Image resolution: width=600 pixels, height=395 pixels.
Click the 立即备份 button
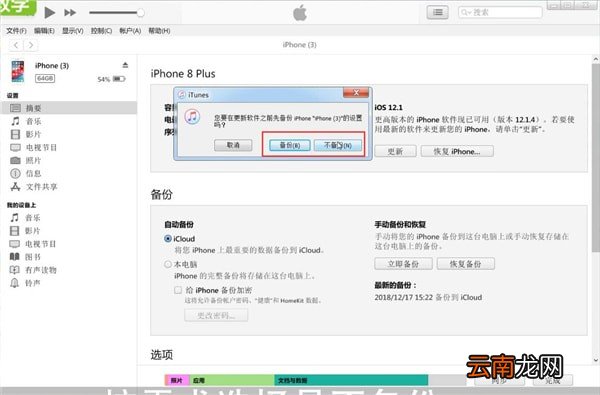point(403,264)
